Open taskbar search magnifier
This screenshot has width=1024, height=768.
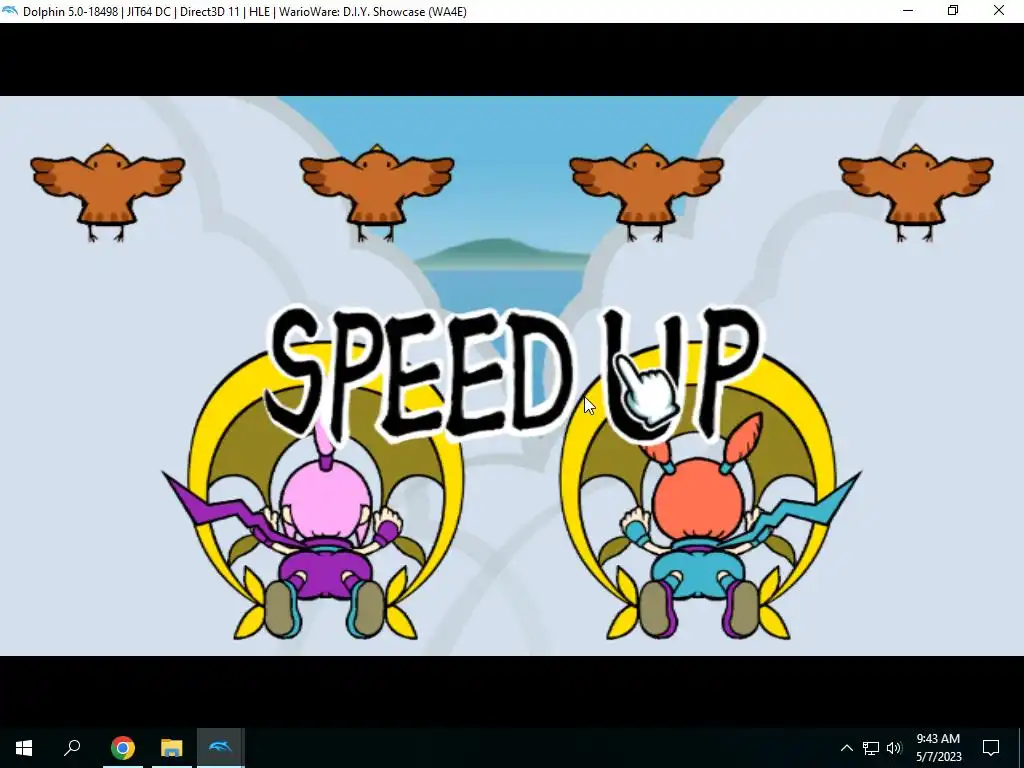click(72, 748)
